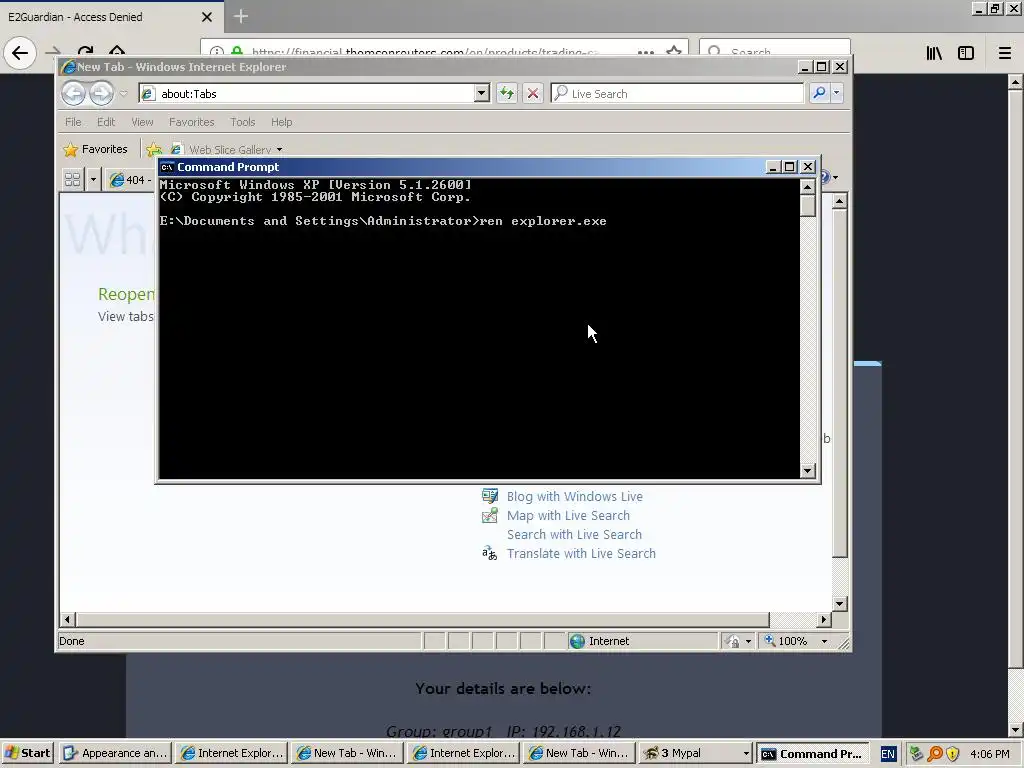The width and height of the screenshot is (1024, 768).
Task: Select the E2Guardian - Access Denied tab
Action: (111, 16)
